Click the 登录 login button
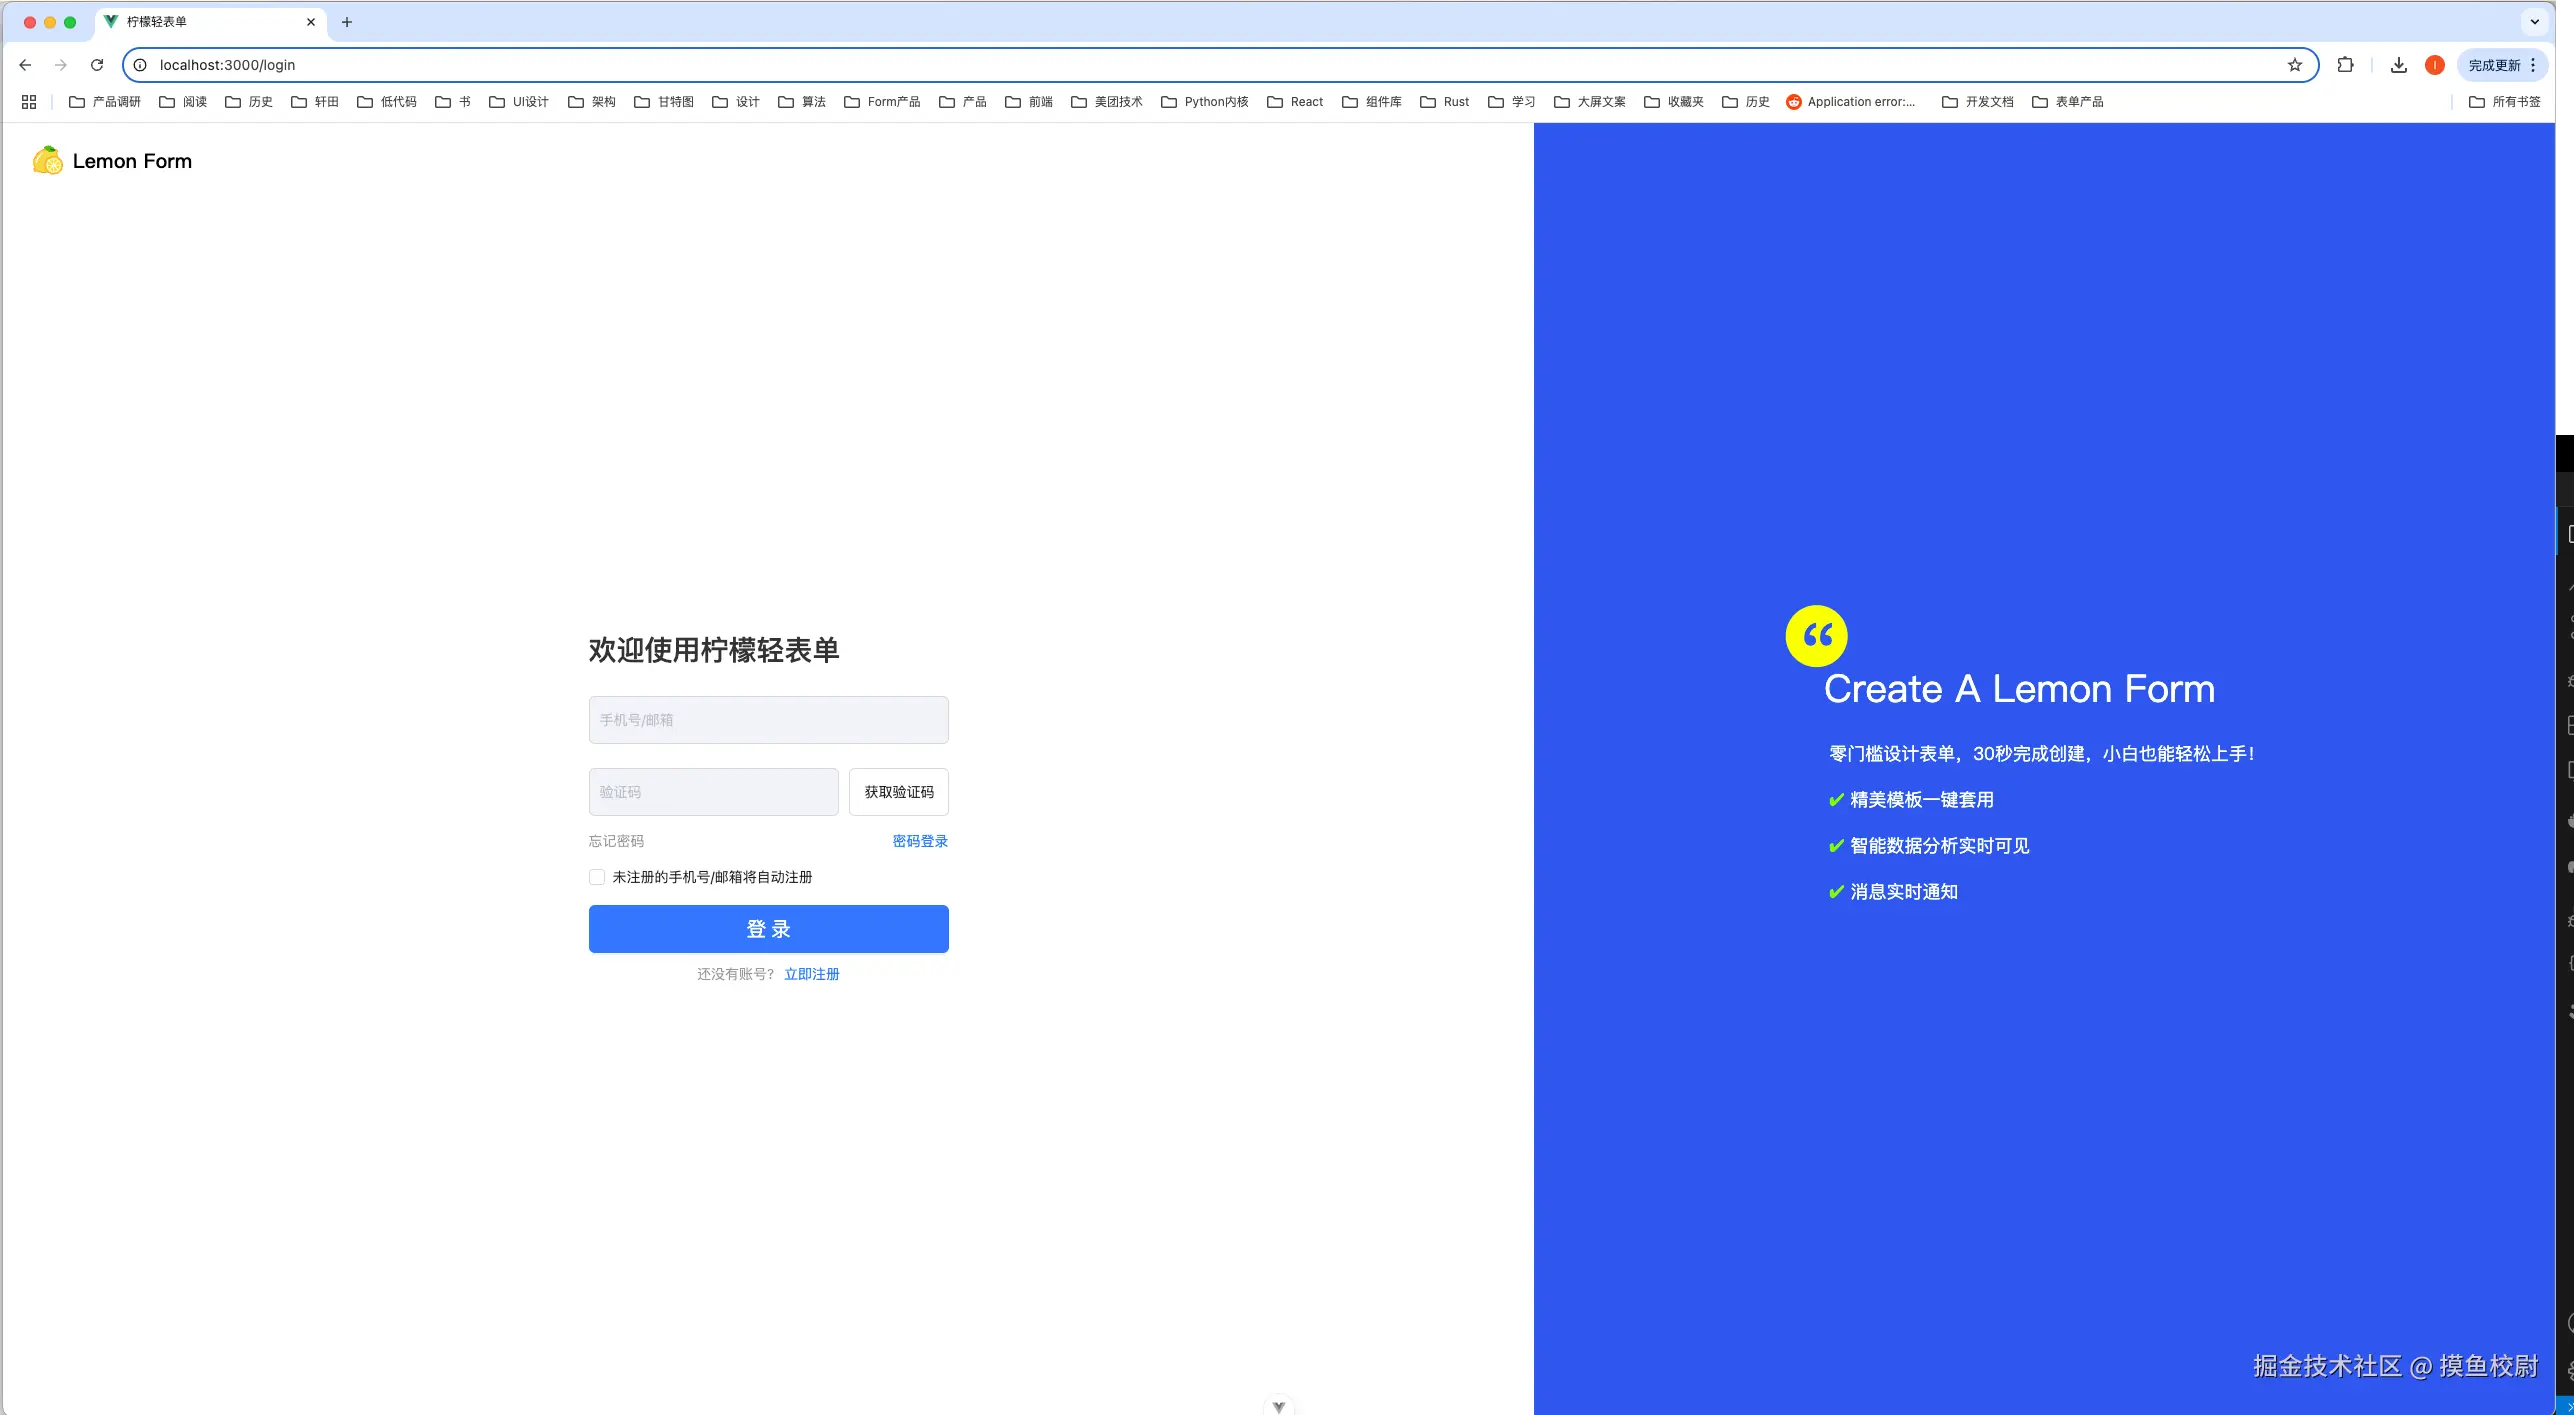Screen dimensions: 2574x1415 (768, 928)
